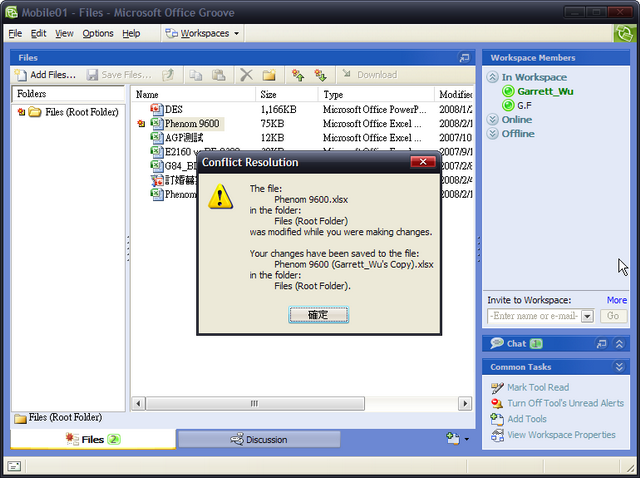Viewport: 640px width, 478px height.
Task: Close the Conflict Resolution dialog
Action: coord(423,162)
